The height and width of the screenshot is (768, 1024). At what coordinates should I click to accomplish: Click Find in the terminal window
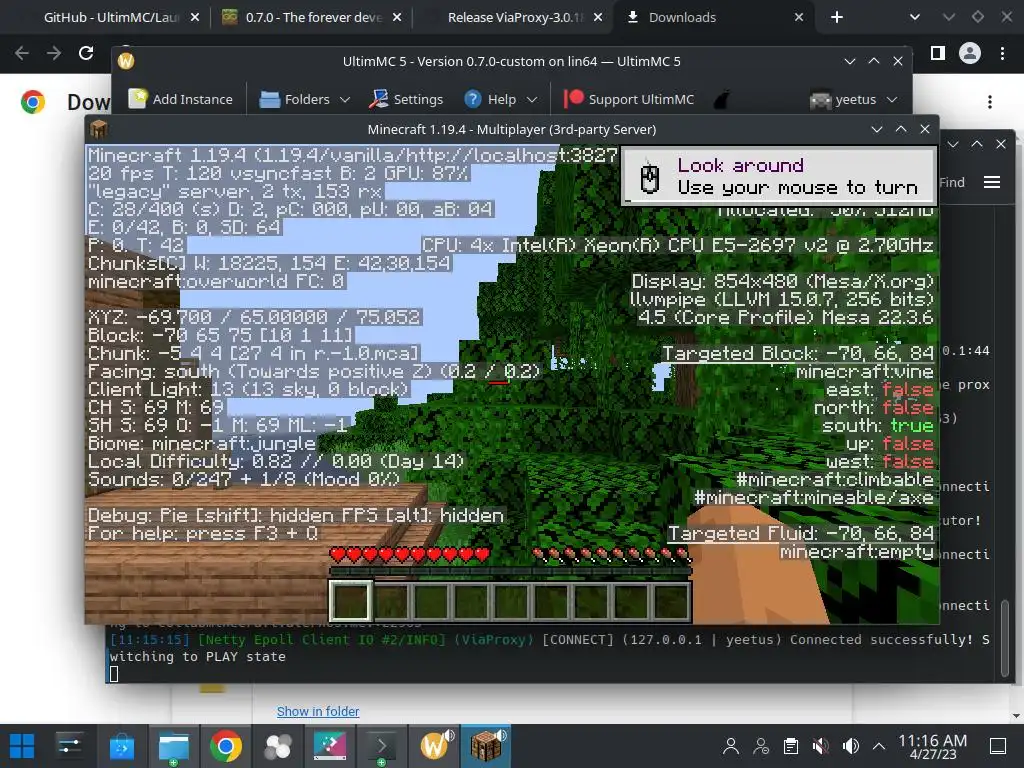coord(952,182)
